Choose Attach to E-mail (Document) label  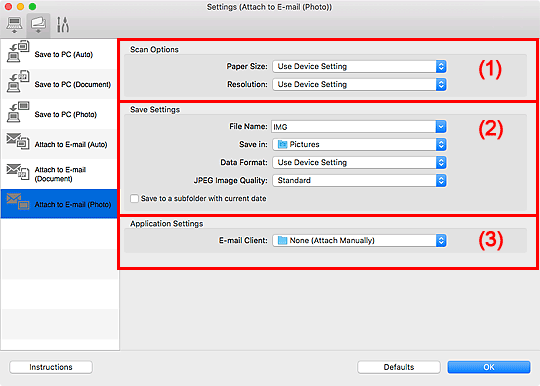coord(60,174)
